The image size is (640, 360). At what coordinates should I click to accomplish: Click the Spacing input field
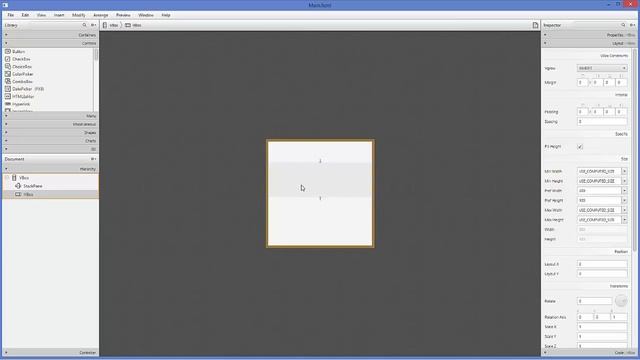pos(602,122)
